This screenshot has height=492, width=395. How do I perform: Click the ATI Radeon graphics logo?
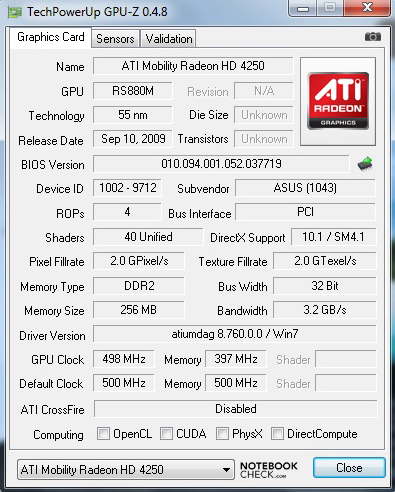pos(338,101)
